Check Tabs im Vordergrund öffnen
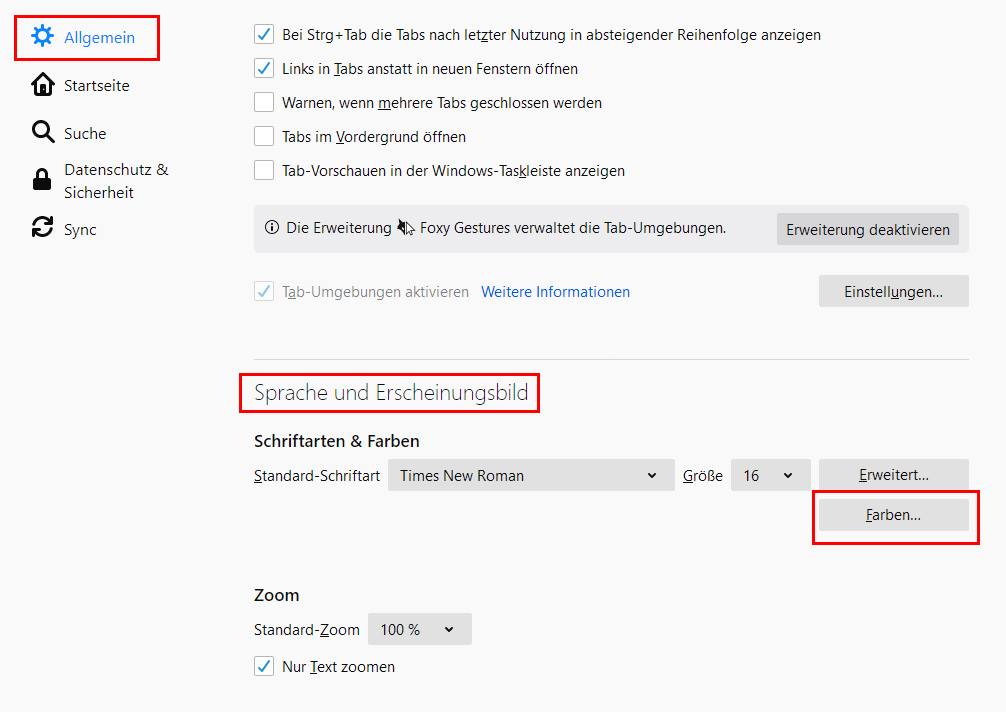 pyautogui.click(x=264, y=137)
